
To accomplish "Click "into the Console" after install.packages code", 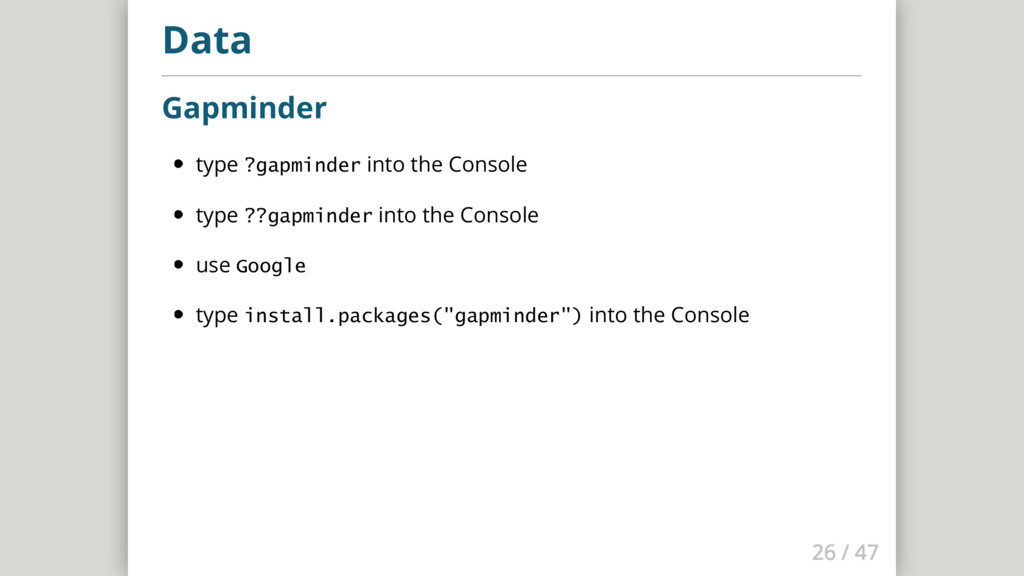I will [669, 315].
